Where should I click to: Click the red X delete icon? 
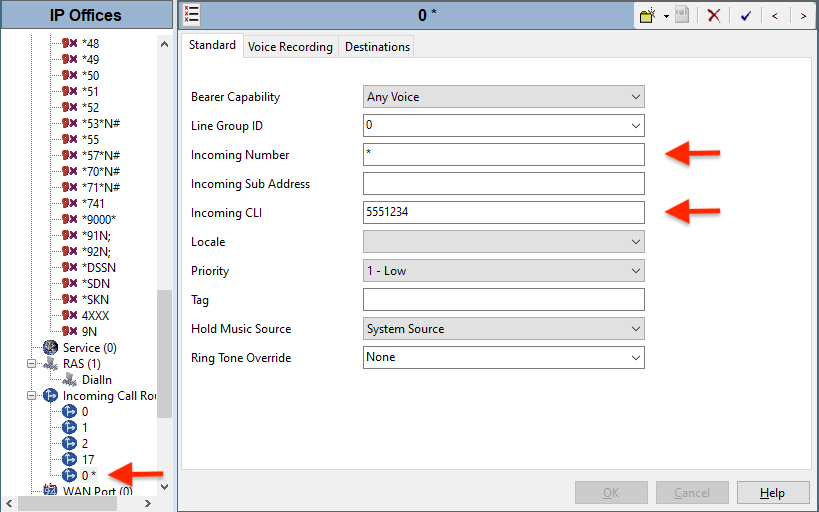coord(713,16)
